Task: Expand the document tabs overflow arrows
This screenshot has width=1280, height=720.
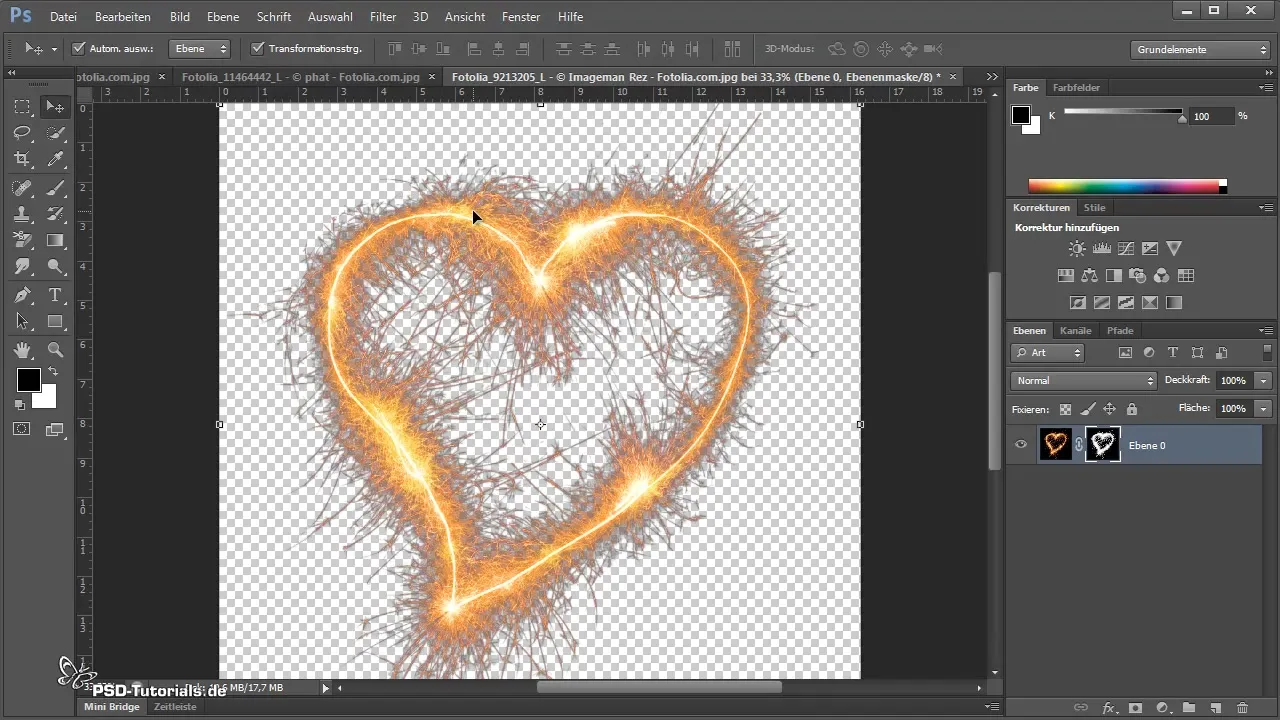Action: point(992,77)
